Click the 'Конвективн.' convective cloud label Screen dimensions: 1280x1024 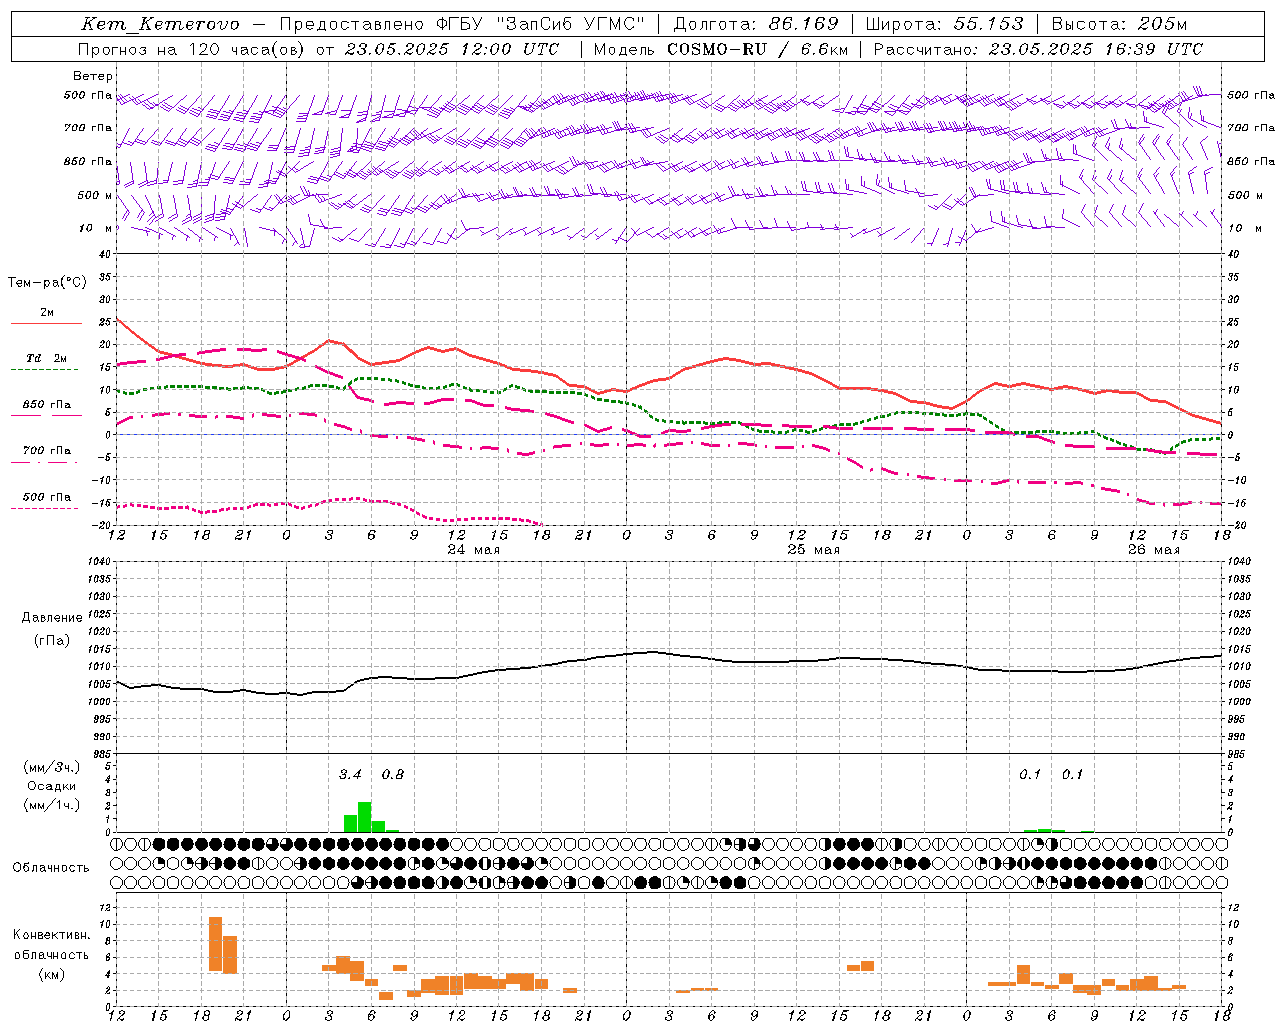pyautogui.click(x=52, y=935)
